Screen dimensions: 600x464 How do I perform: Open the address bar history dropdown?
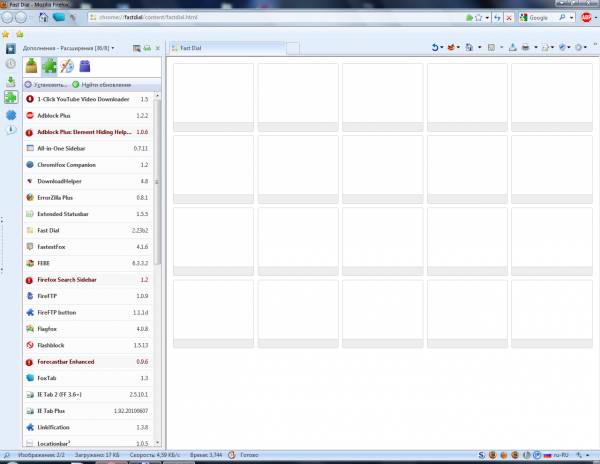pyautogui.click(x=487, y=18)
